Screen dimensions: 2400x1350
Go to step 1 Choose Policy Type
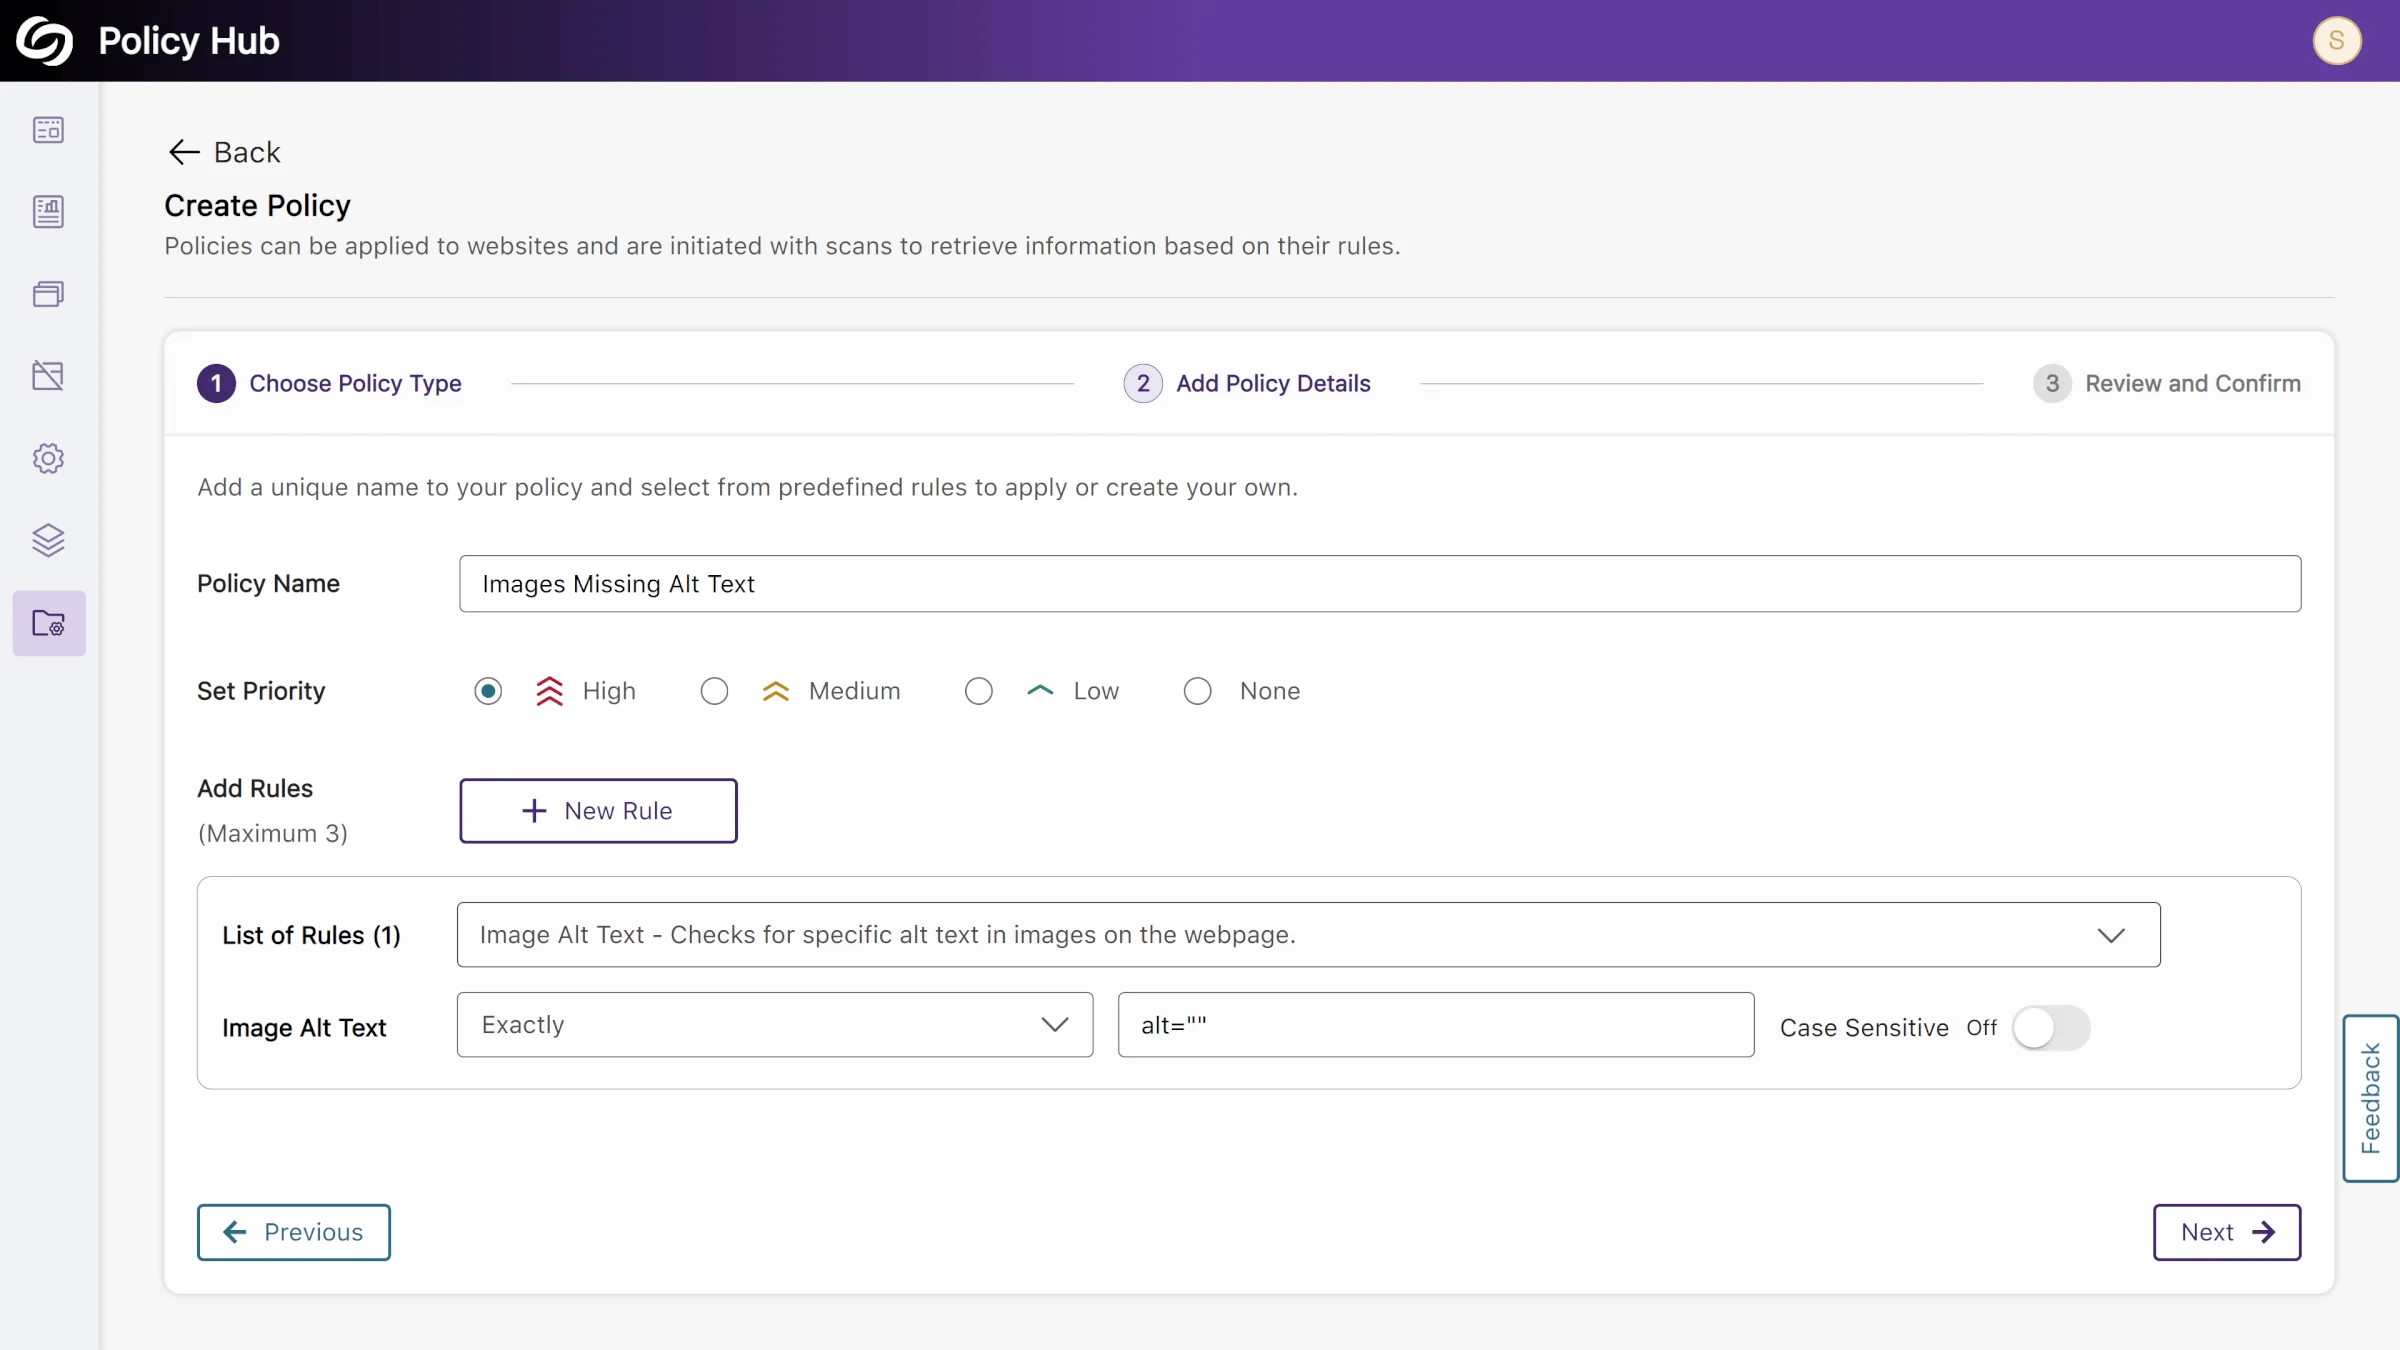pos(329,383)
